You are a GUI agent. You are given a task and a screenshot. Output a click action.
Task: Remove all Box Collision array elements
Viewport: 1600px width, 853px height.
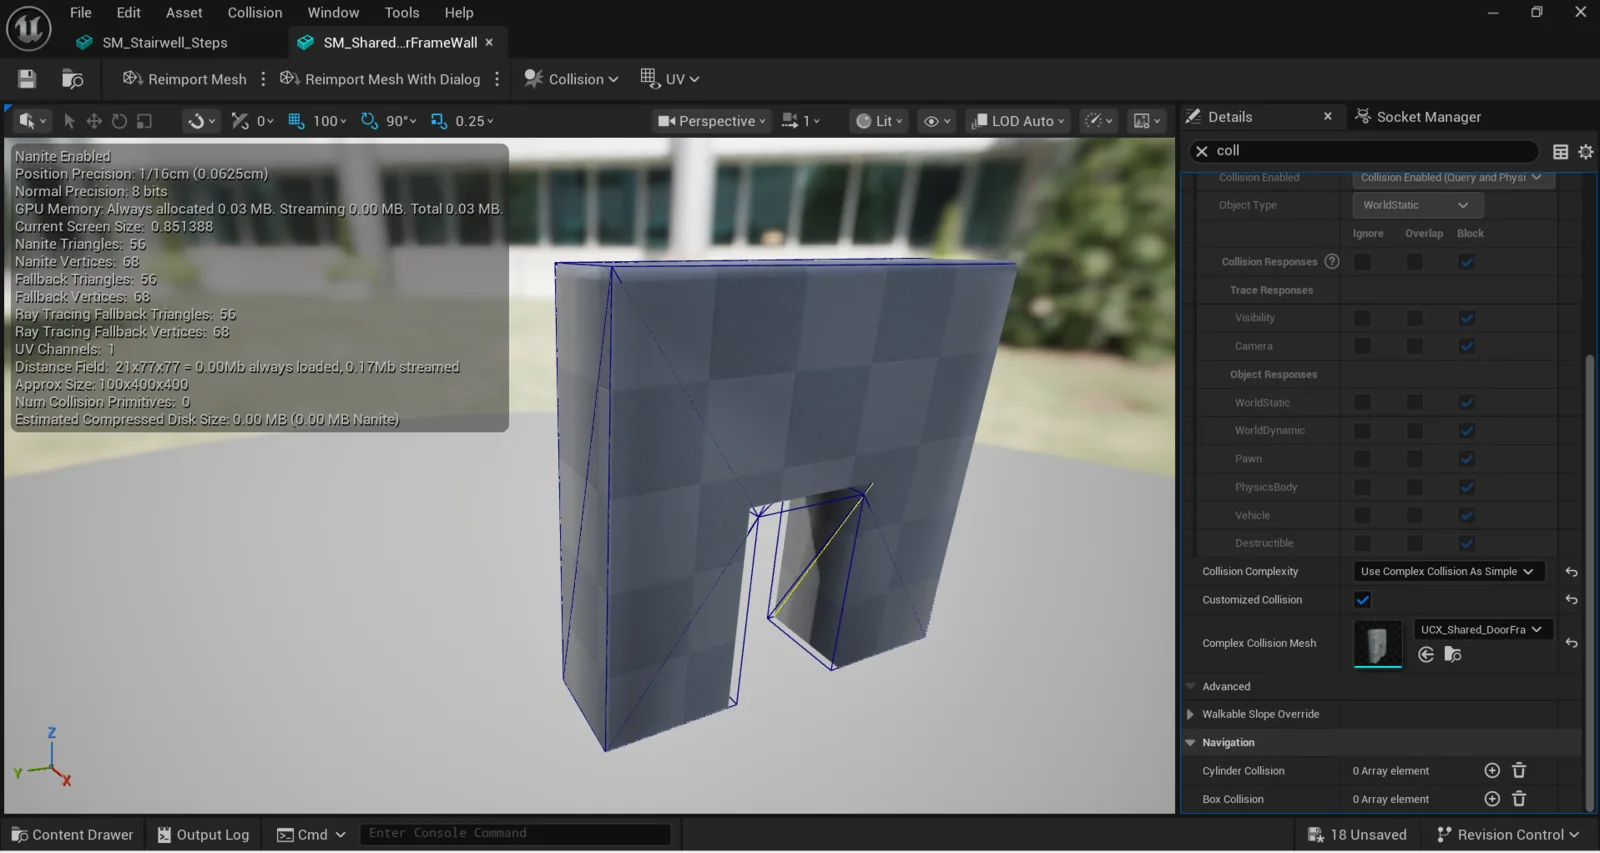point(1519,798)
